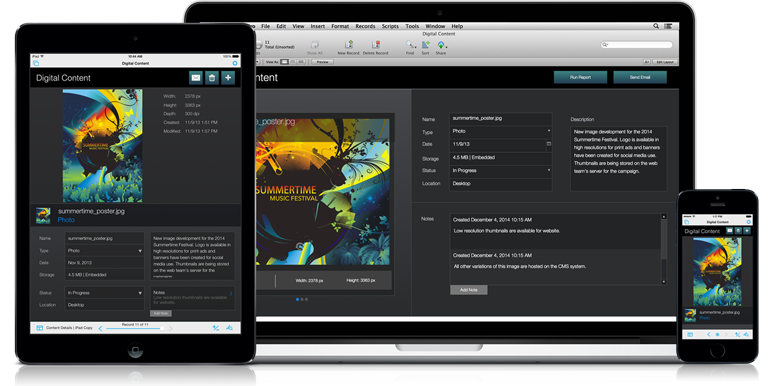This screenshot has height=386, width=768.
Task: Open the Window menu on the laptop
Action: point(435,26)
